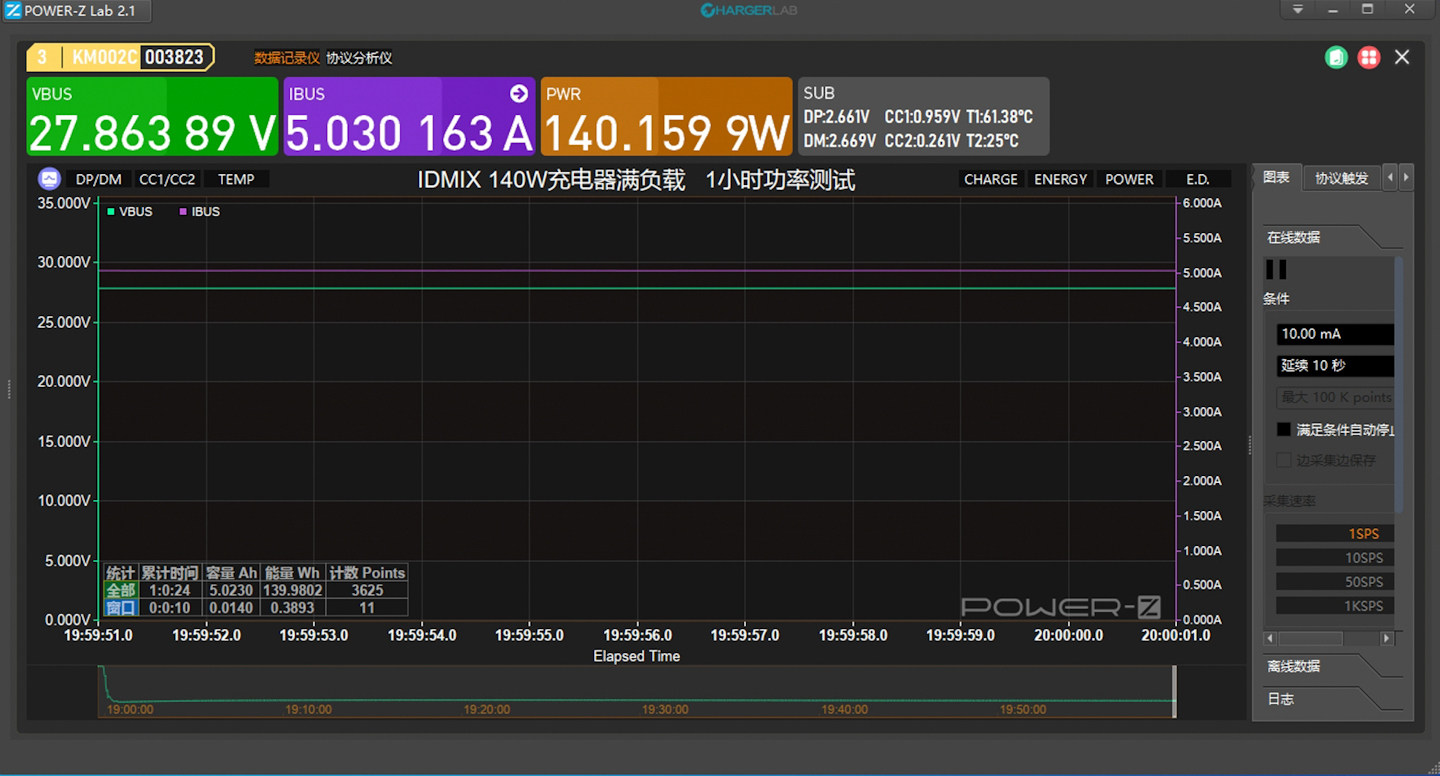Click the gray SUB readout tile
The height and width of the screenshot is (776, 1440).
924,116
